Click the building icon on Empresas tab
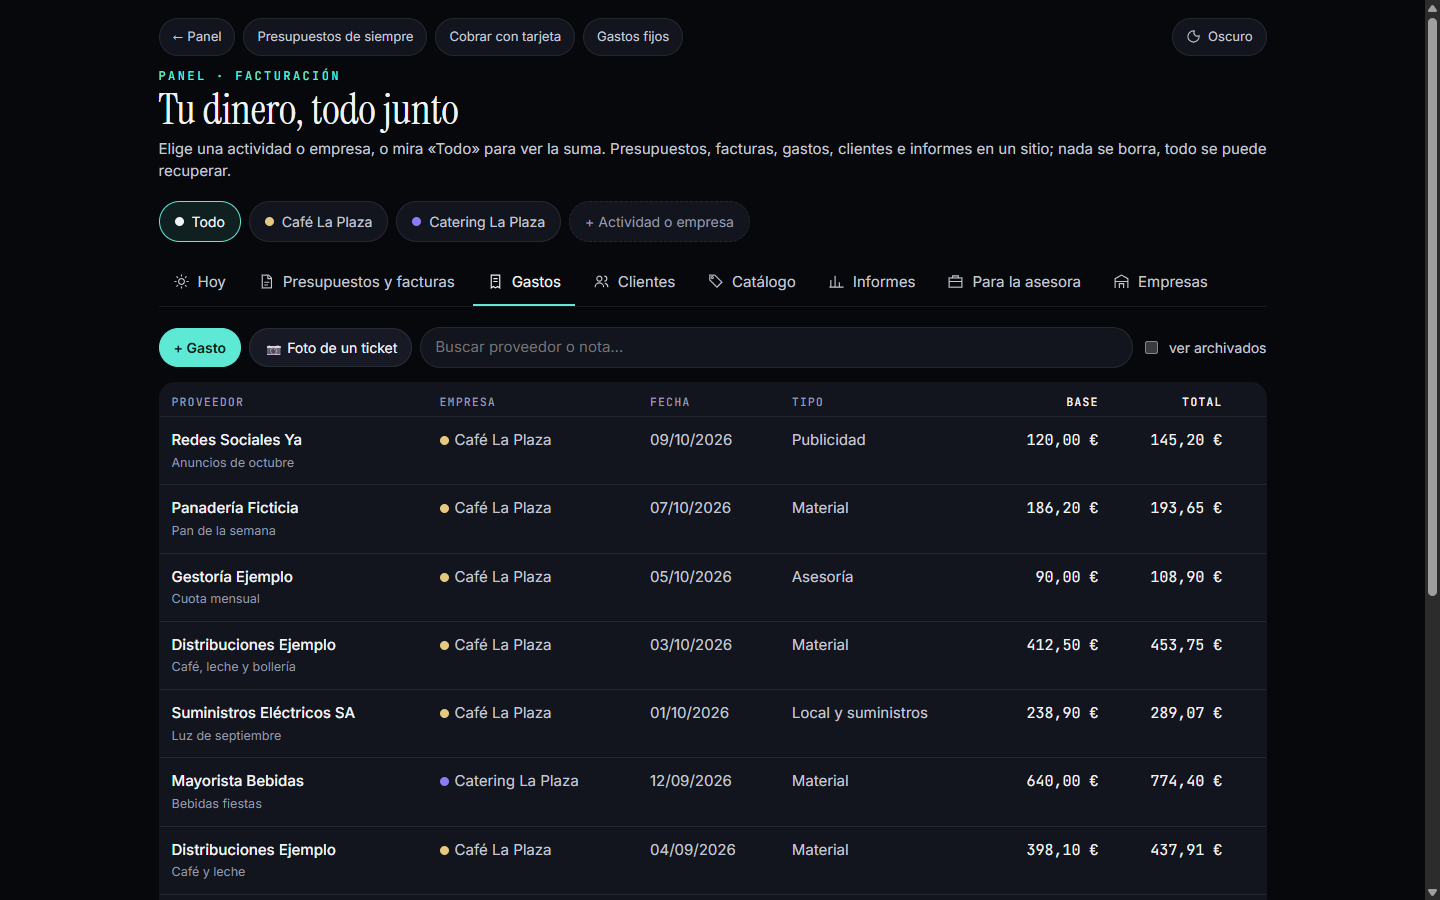This screenshot has height=900, width=1440. click(1121, 282)
